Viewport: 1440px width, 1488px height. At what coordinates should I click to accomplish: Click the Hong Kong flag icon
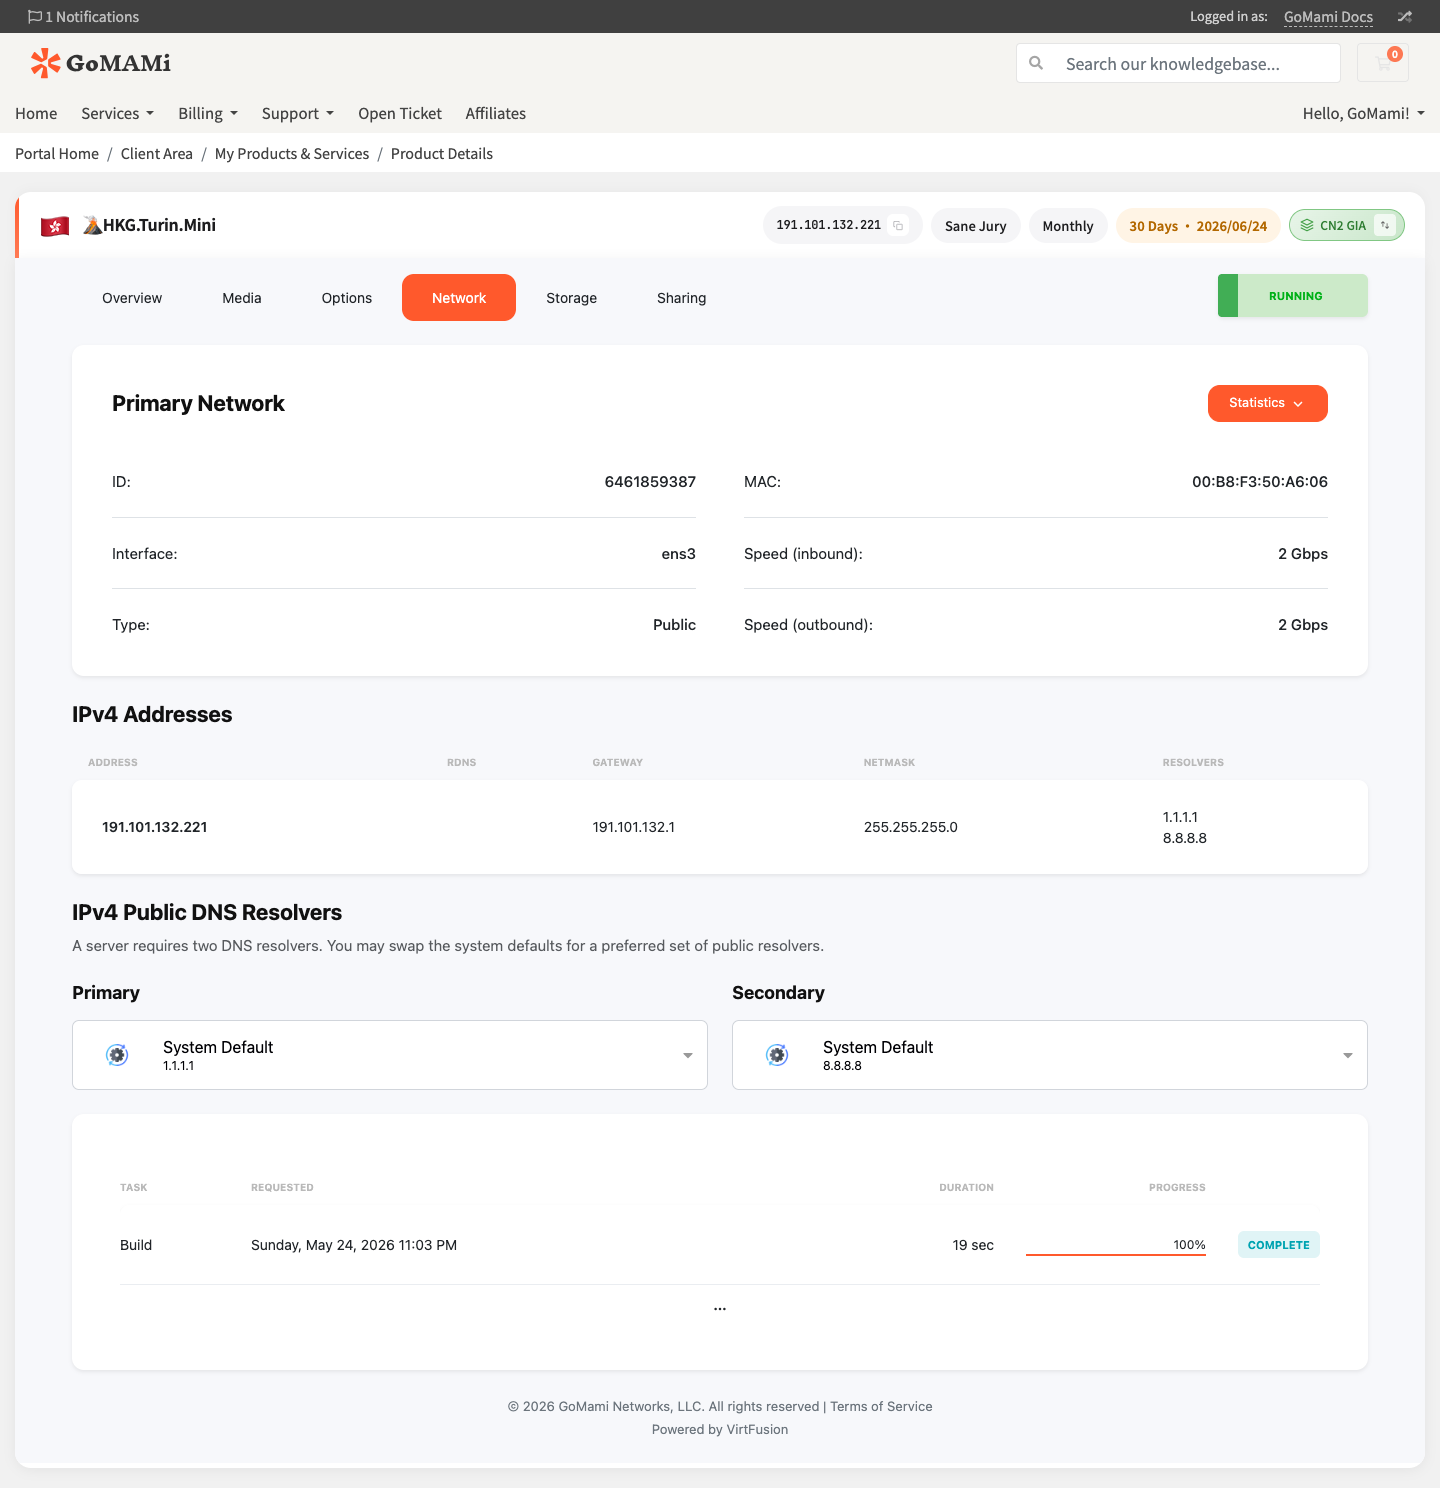point(55,226)
